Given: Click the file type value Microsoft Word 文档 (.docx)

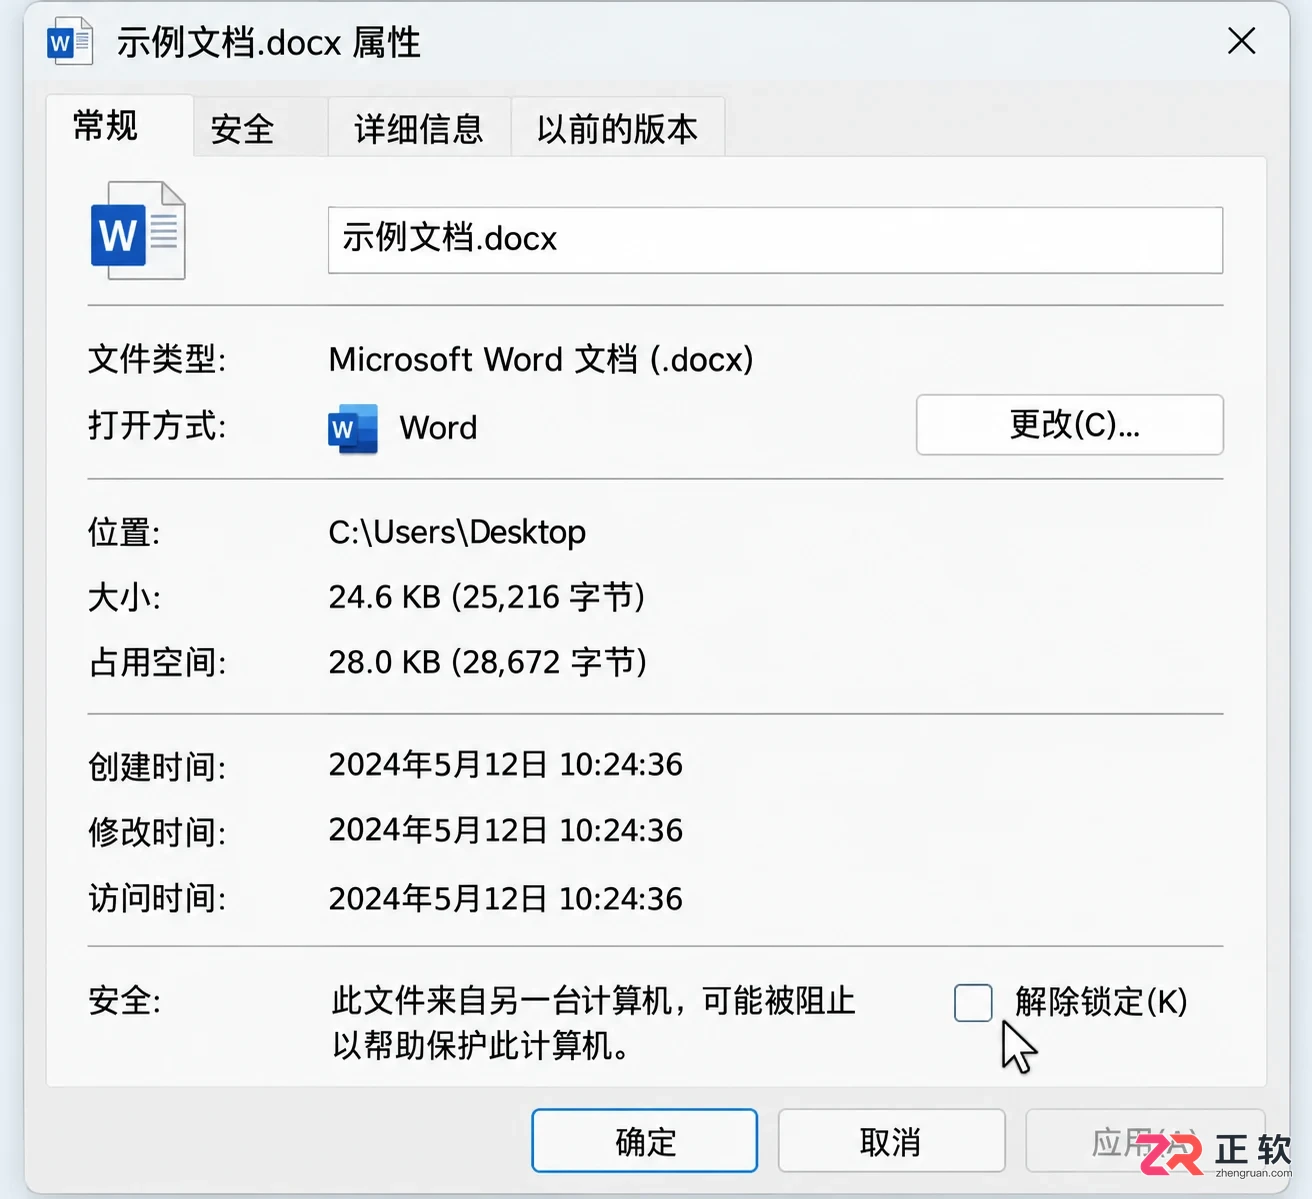Looking at the screenshot, I should (541, 360).
